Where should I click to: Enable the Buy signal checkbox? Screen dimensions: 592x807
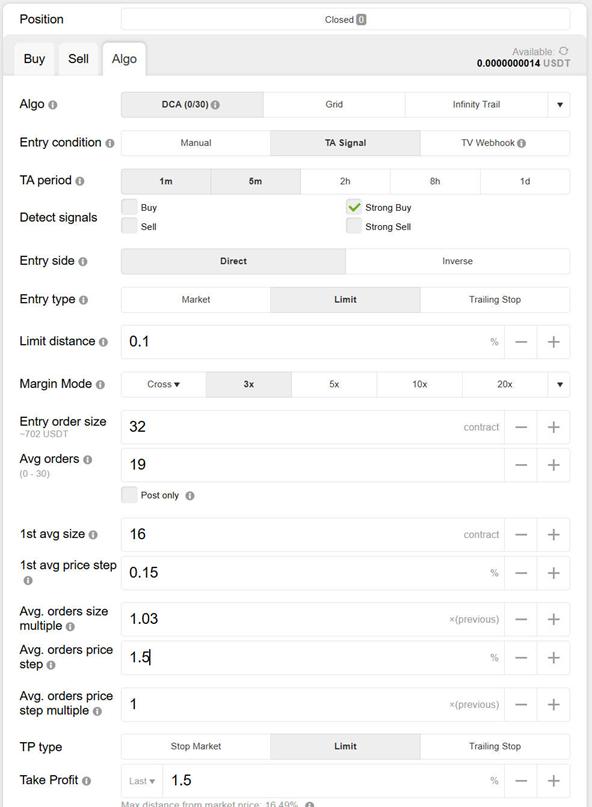click(x=129, y=207)
